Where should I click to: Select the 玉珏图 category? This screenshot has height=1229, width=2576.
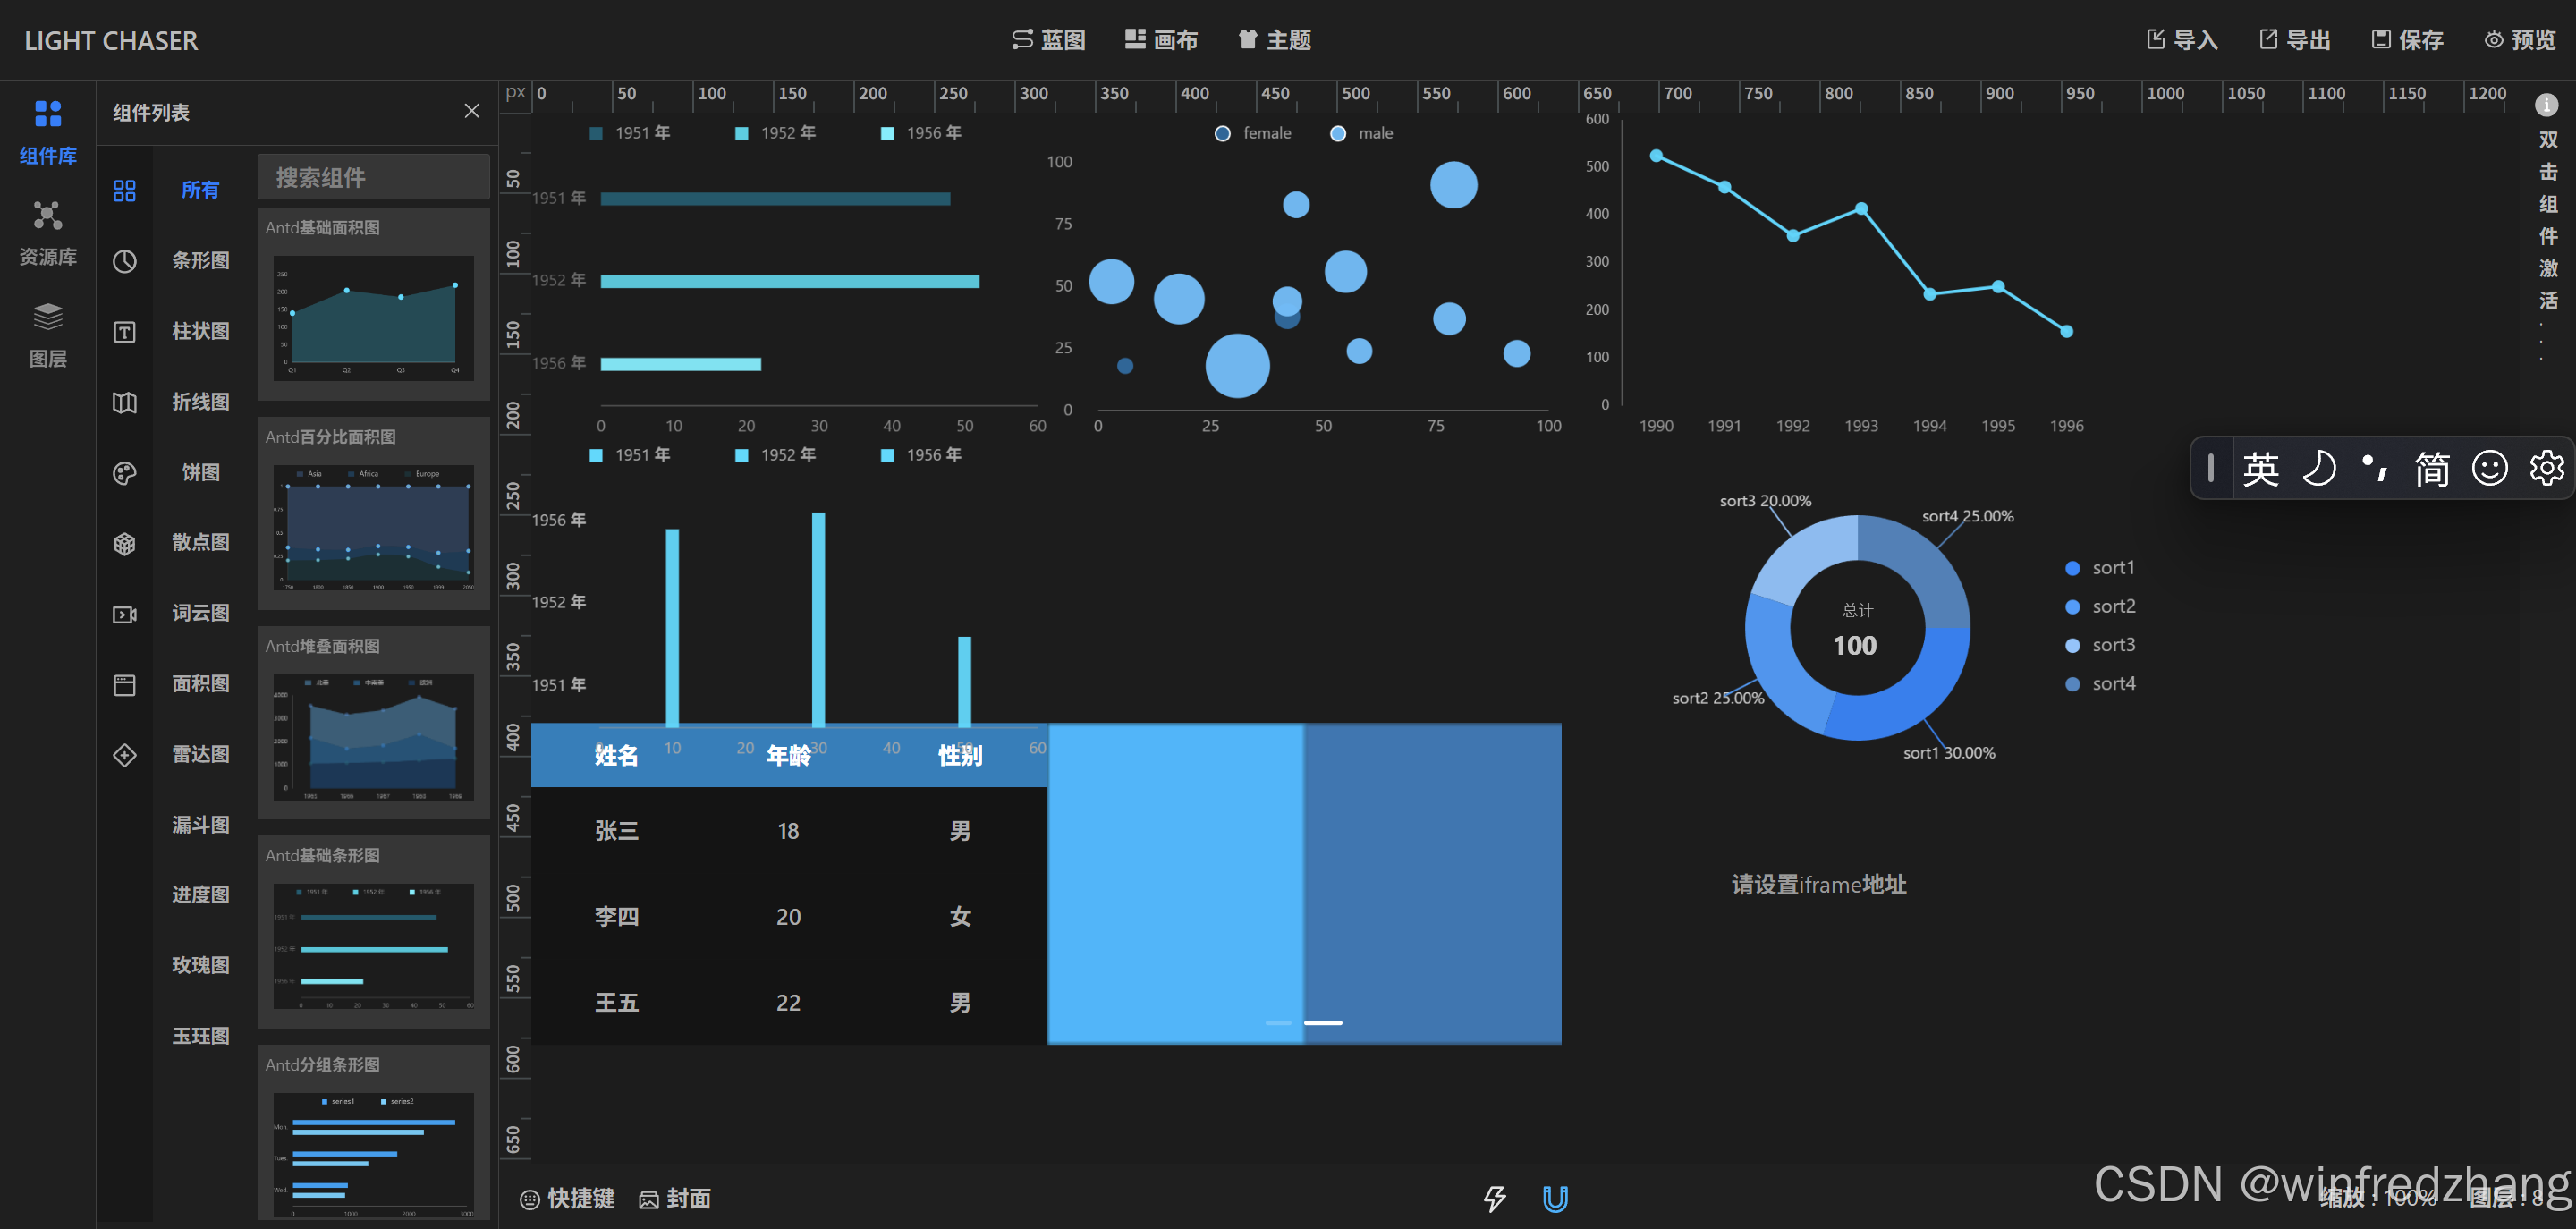pos(200,1037)
